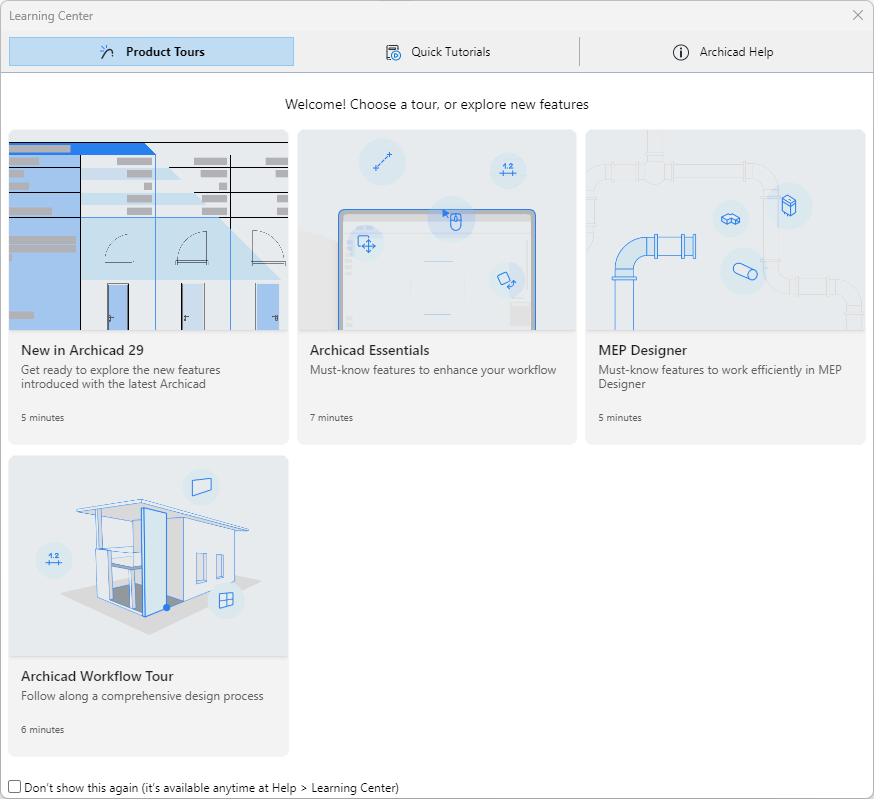The image size is (874, 799).
Task: Click the Quick Tutorials play-document icon
Action: (x=393, y=52)
